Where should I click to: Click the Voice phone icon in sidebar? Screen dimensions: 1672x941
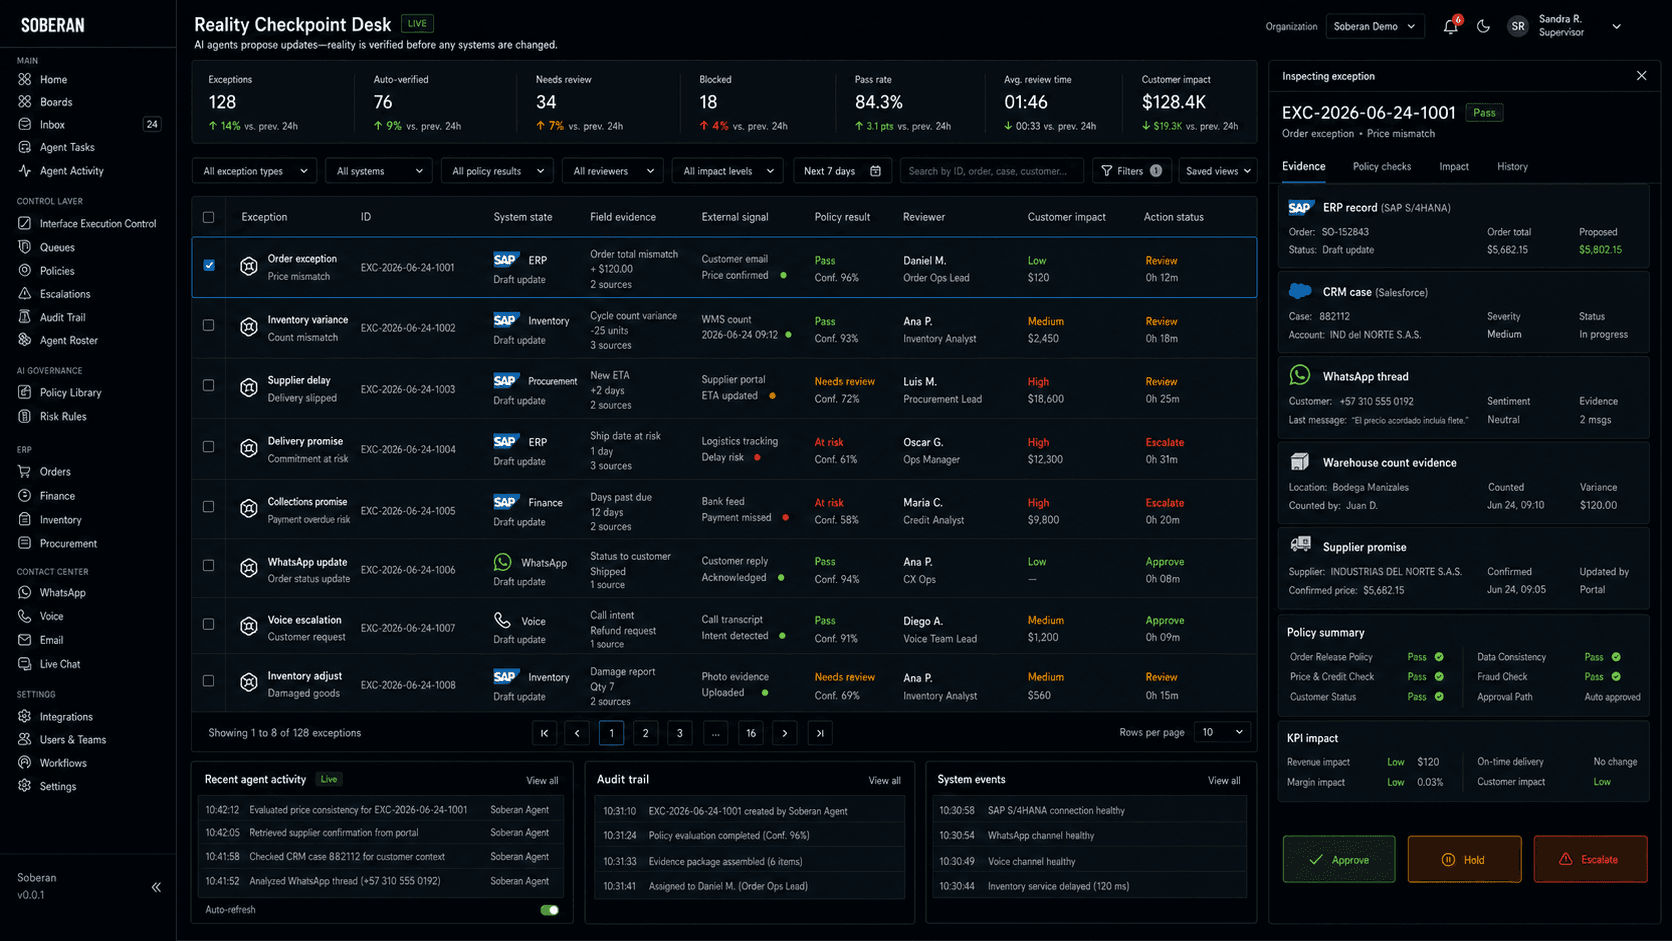25,616
